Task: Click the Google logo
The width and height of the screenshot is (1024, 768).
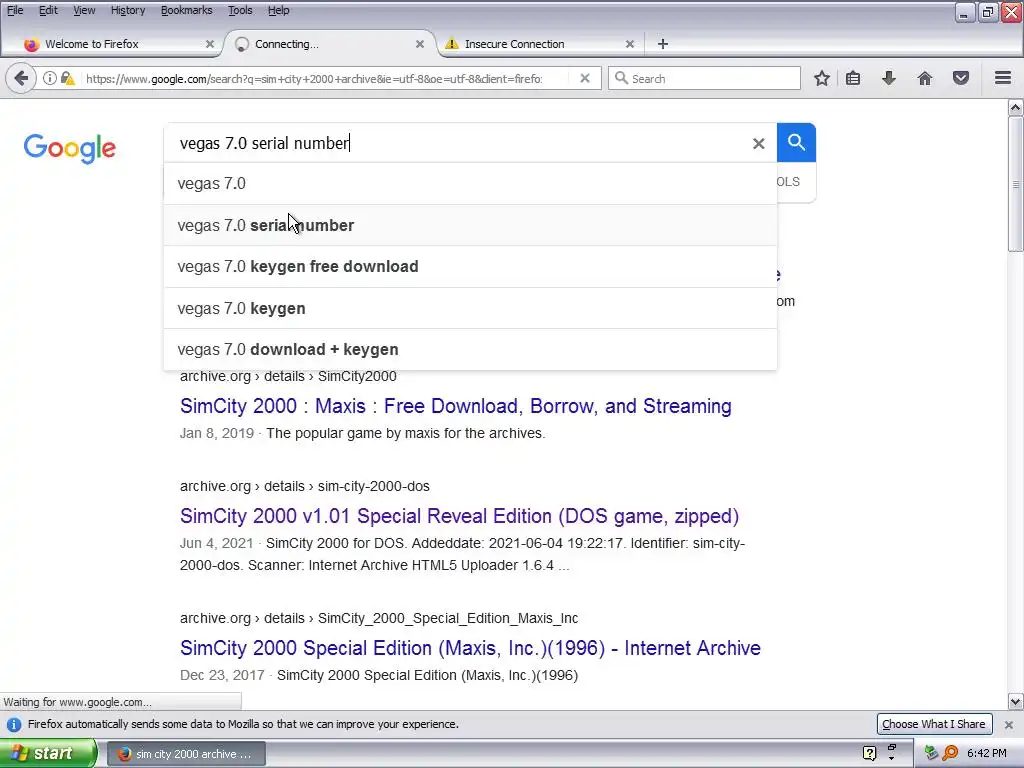Action: pyautogui.click(x=70, y=148)
